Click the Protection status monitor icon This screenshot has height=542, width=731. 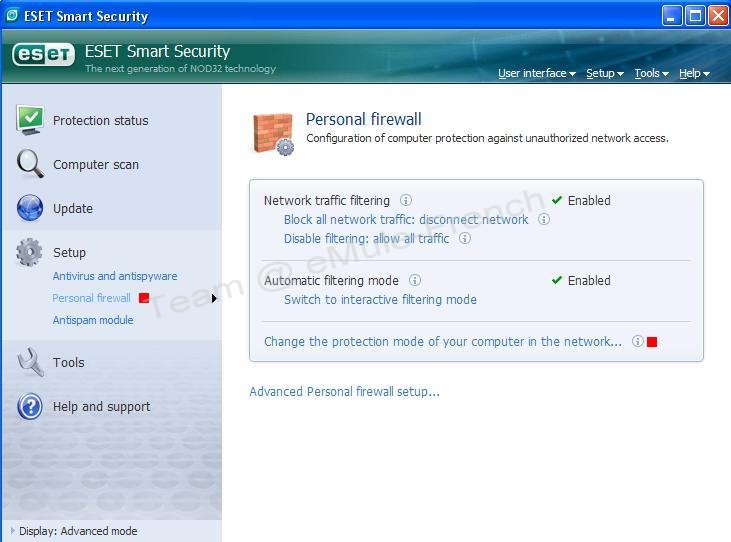(x=30, y=120)
